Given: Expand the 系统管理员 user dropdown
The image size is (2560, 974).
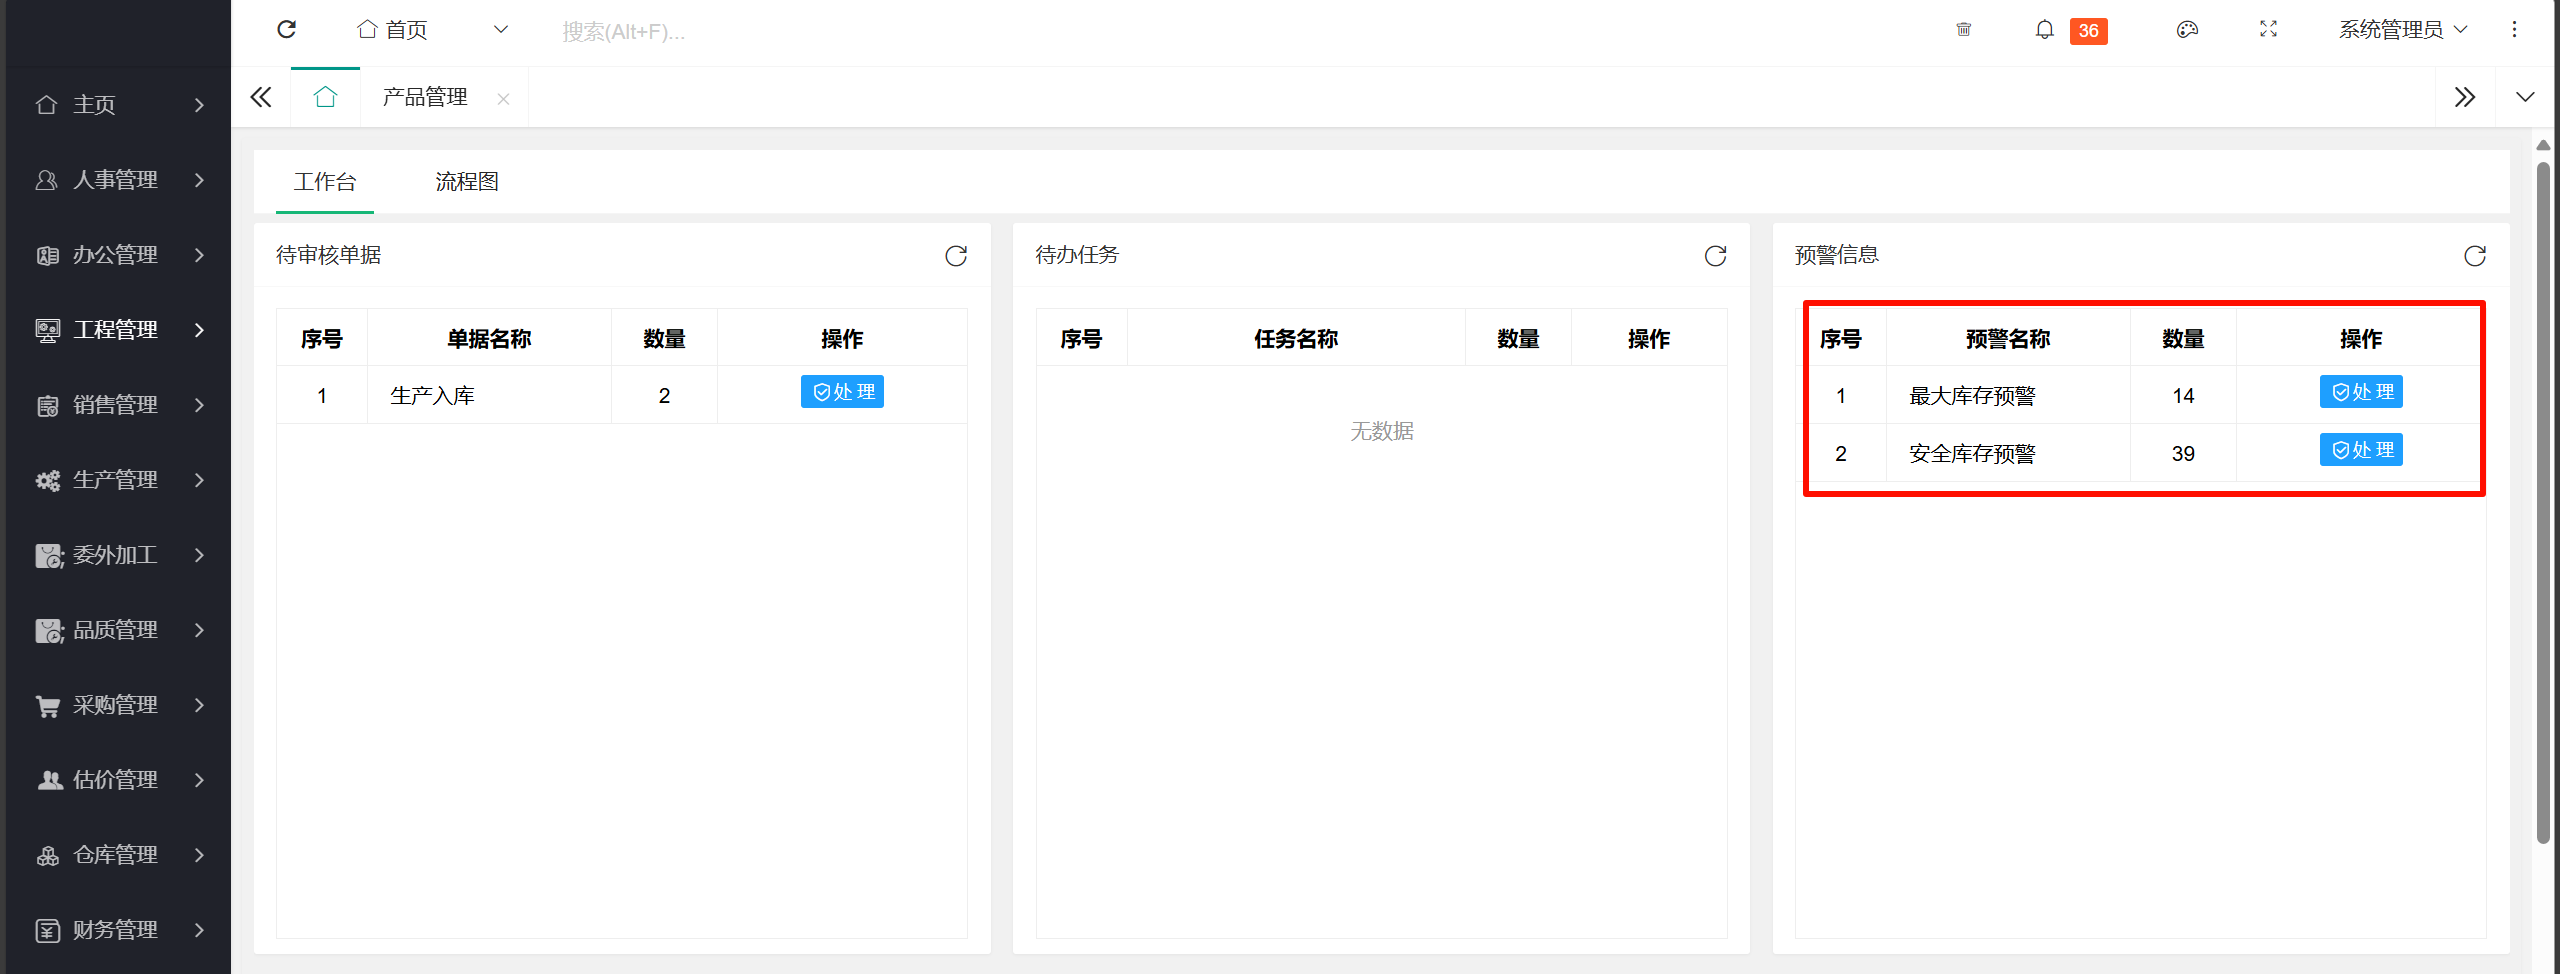Looking at the screenshot, I should point(2402,30).
